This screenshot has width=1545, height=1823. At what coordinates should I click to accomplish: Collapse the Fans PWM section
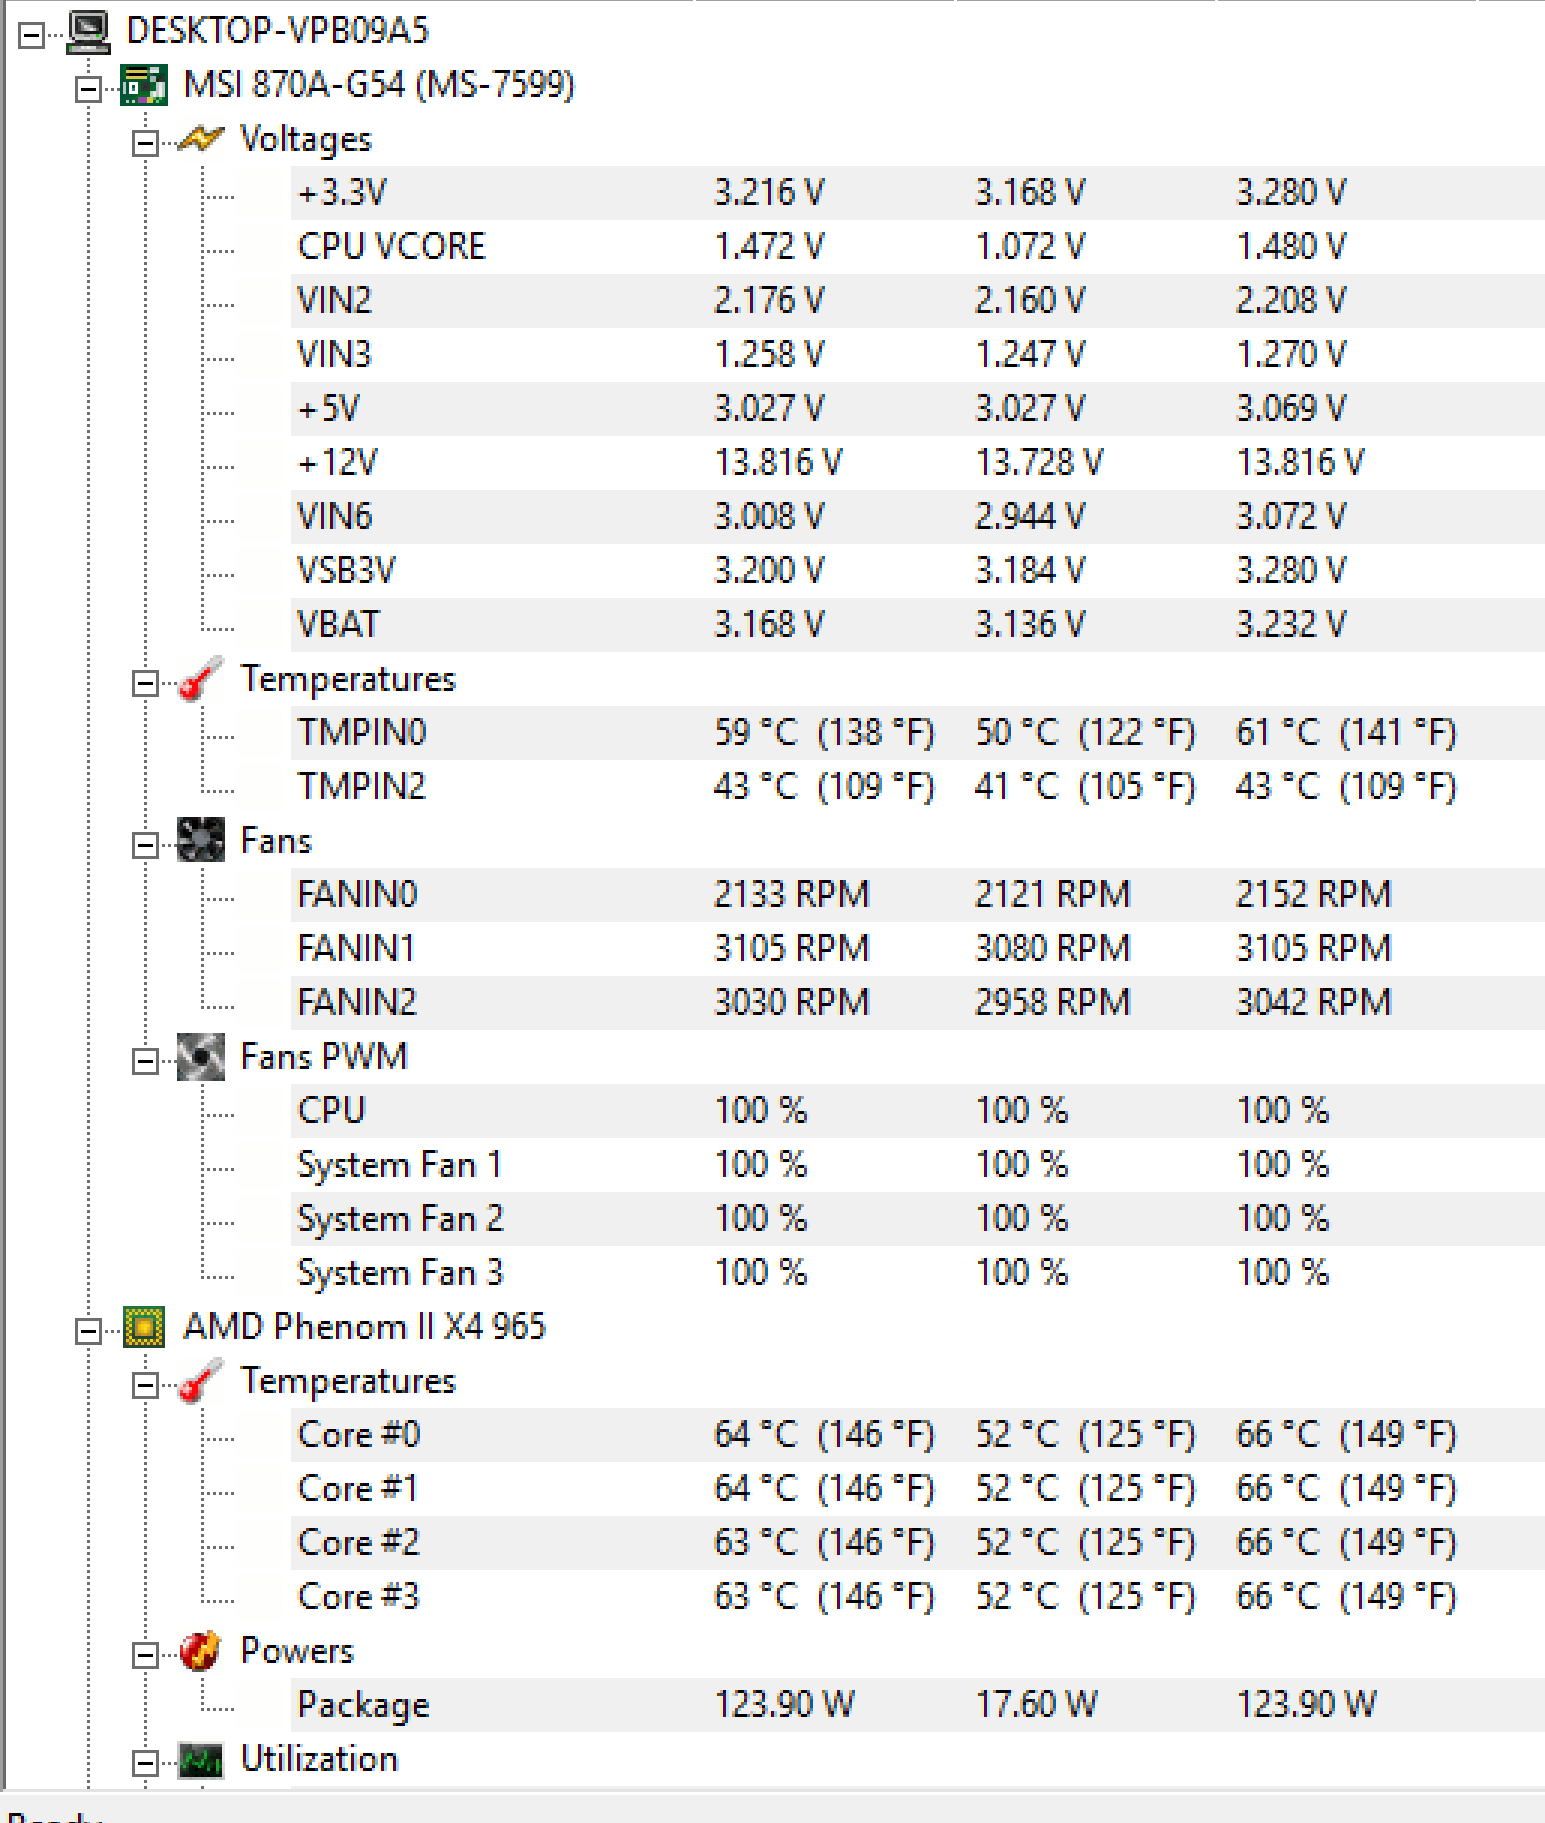pos(145,1062)
